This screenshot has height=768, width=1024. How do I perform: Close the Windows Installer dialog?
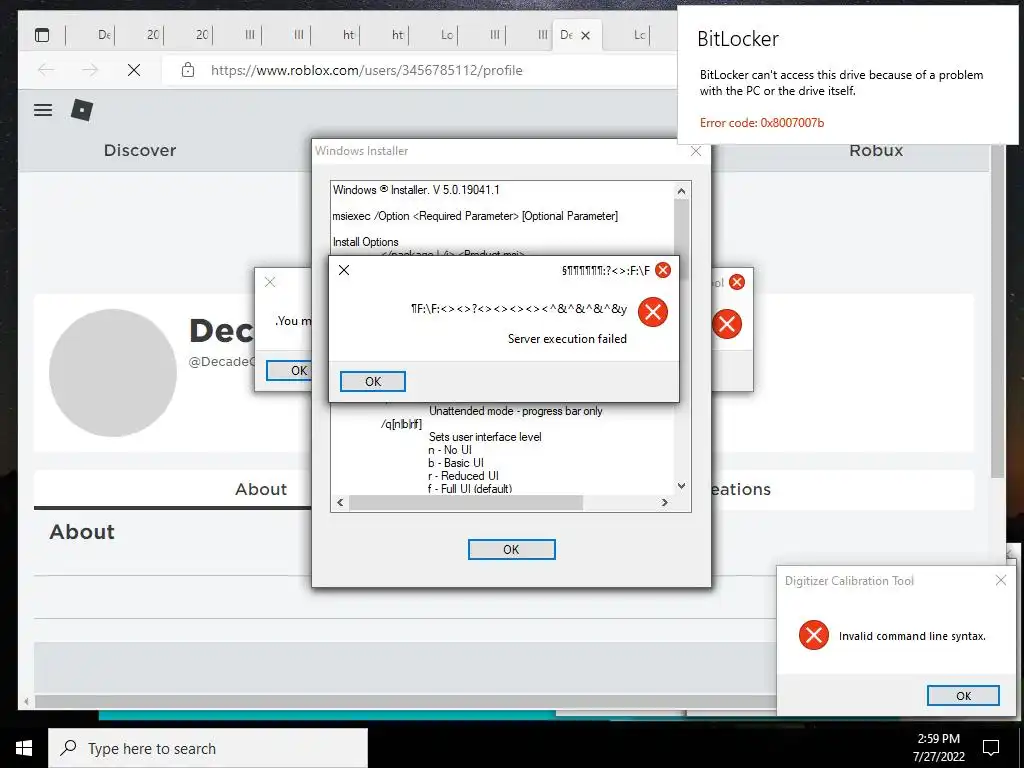tap(696, 152)
